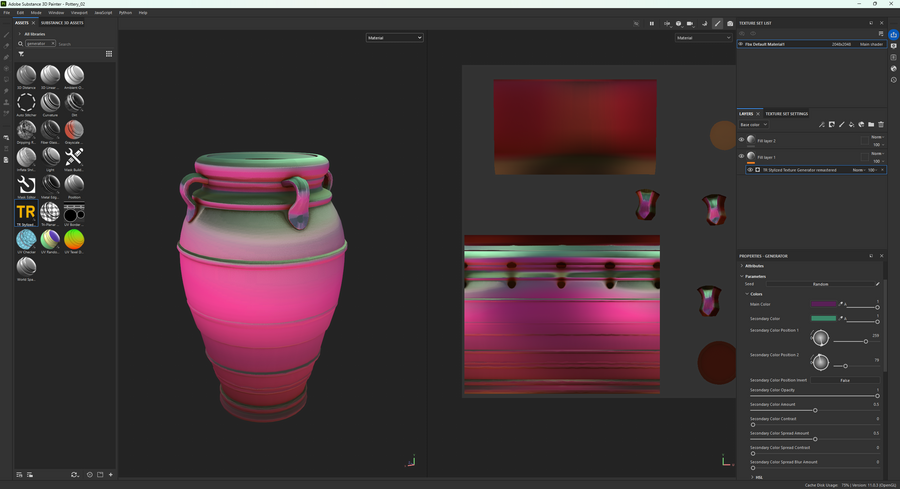Switch to Texture Set Settings tab
Viewport: 900px width, 489px height.
tap(786, 114)
